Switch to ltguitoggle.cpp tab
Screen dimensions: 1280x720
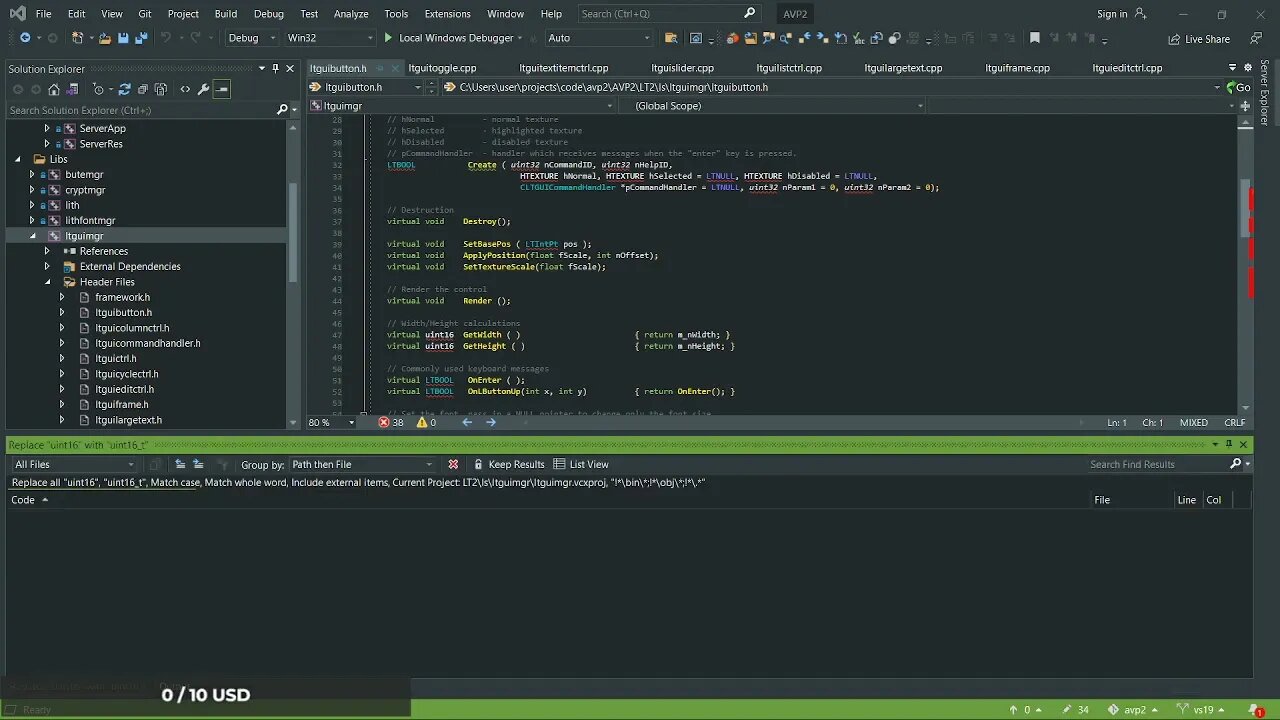point(442,68)
